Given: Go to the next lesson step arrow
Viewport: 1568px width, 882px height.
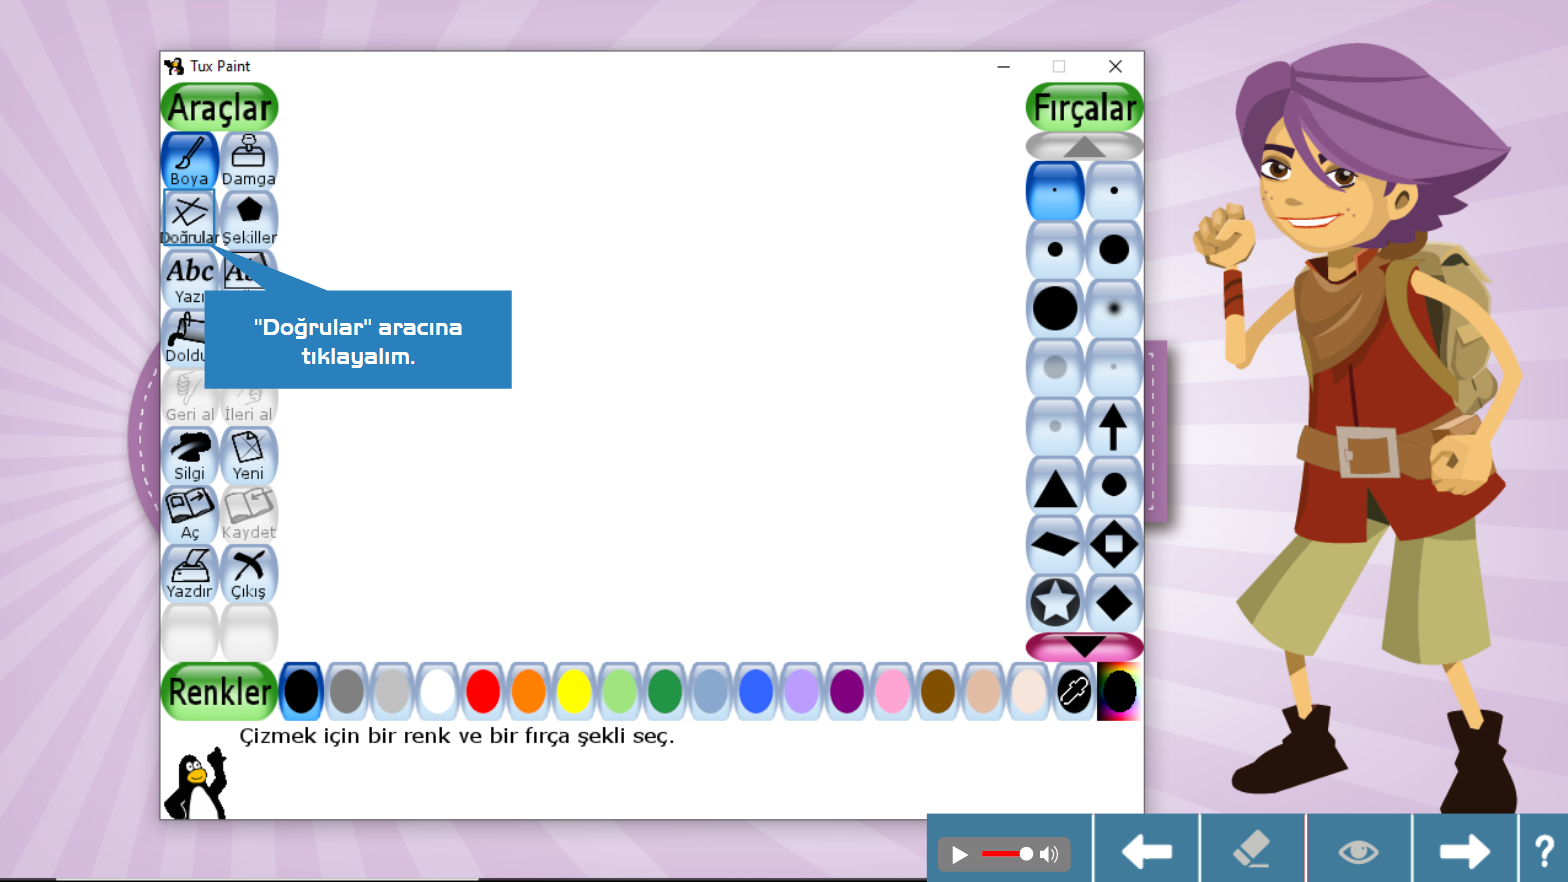Looking at the screenshot, I should click(1464, 849).
